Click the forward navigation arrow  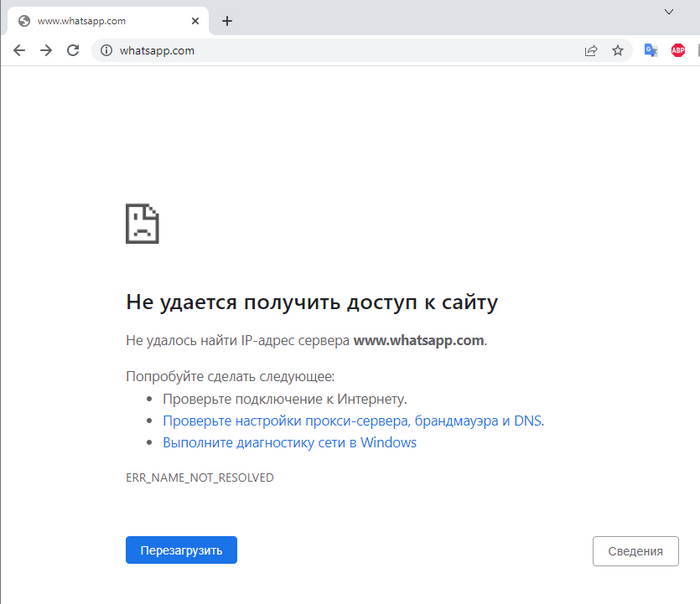pyautogui.click(x=46, y=50)
